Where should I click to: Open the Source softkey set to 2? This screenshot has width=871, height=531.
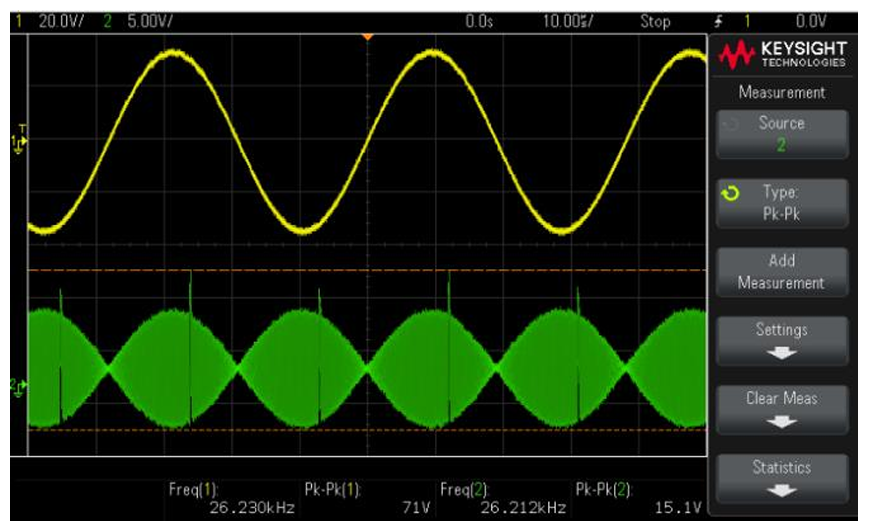(782, 134)
